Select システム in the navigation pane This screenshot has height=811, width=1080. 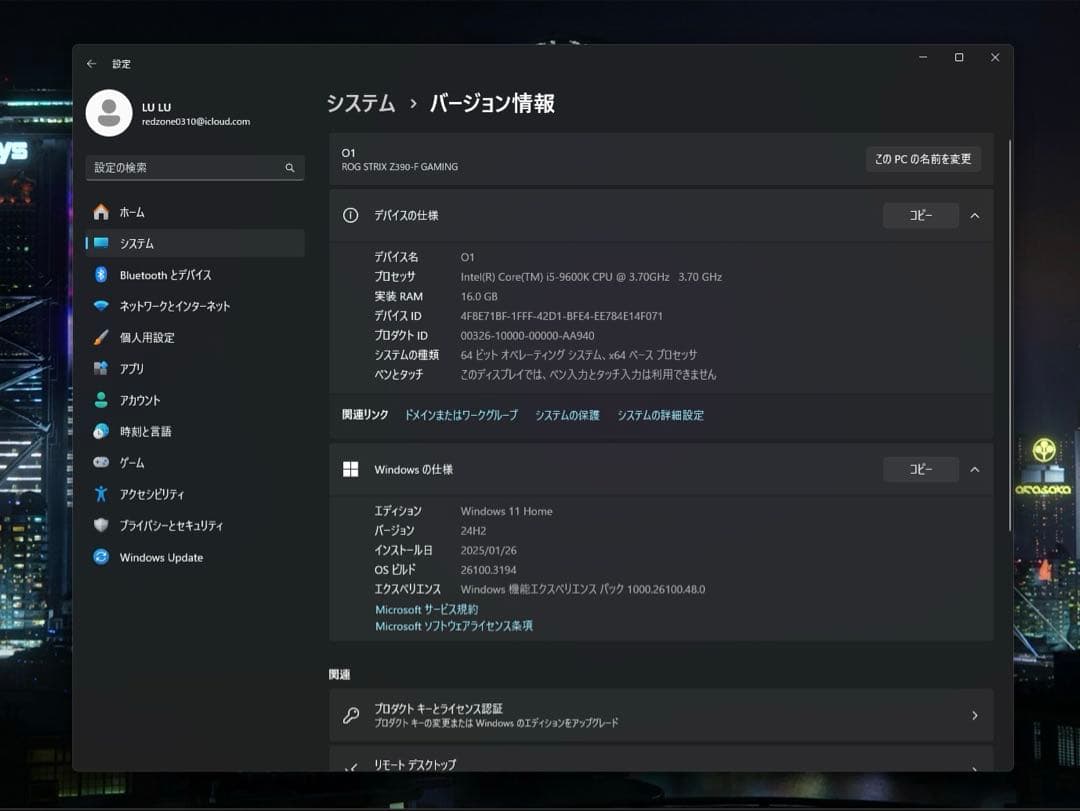[135, 243]
